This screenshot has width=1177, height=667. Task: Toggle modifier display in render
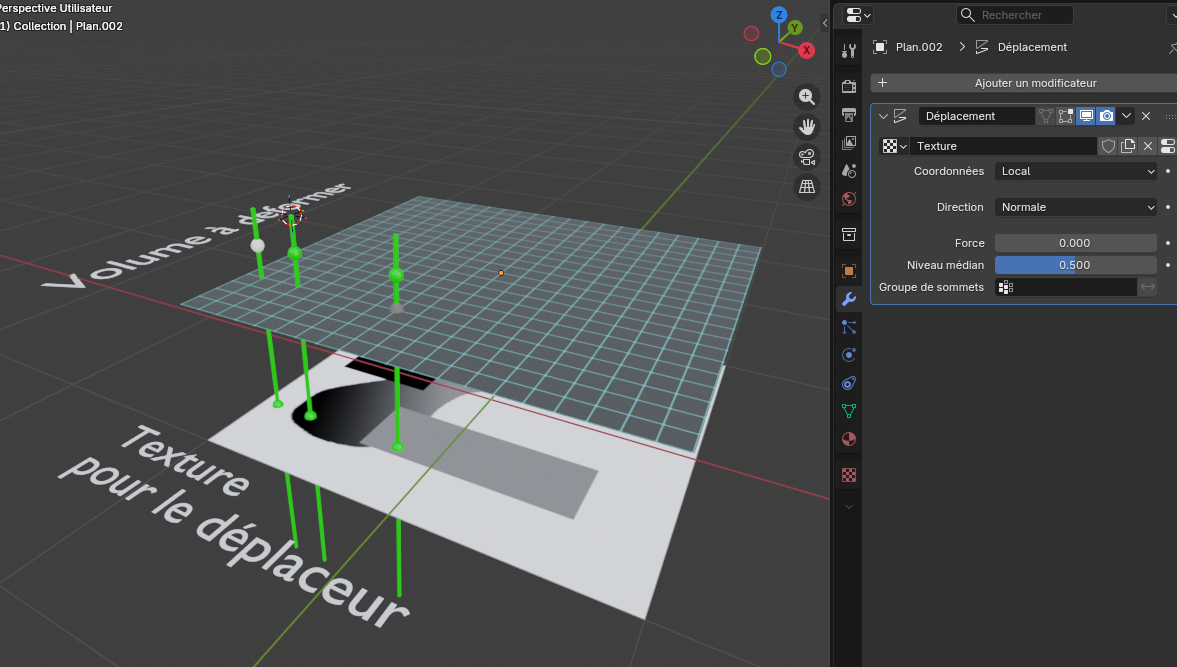pos(1106,116)
